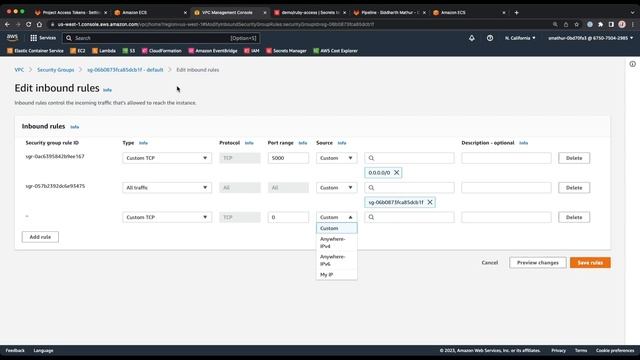Remove the sg-06b0873fca85dcb1f source chip
This screenshot has height=360, width=640.
(430, 202)
